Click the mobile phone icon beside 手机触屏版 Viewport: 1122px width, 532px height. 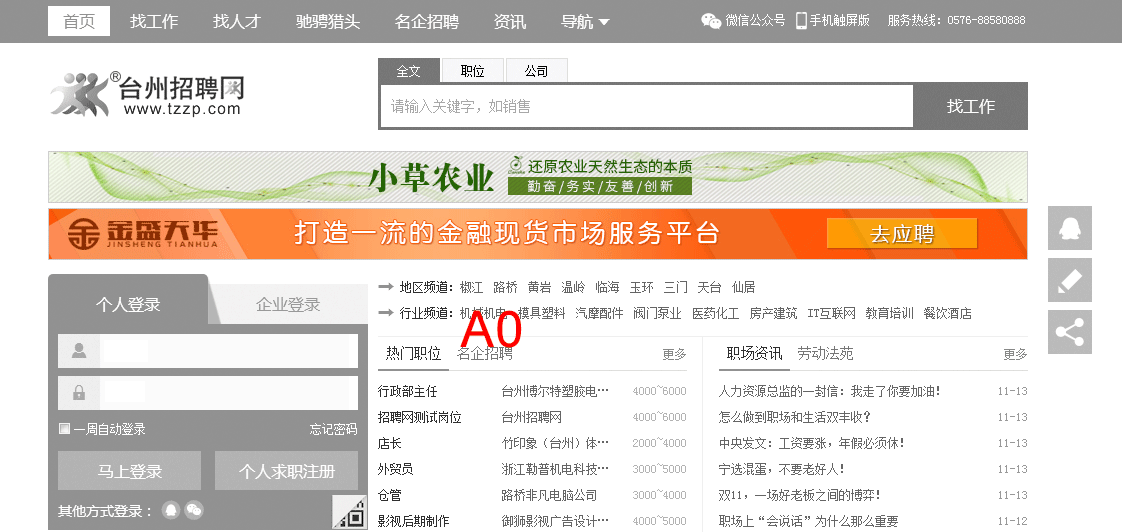tap(801, 20)
